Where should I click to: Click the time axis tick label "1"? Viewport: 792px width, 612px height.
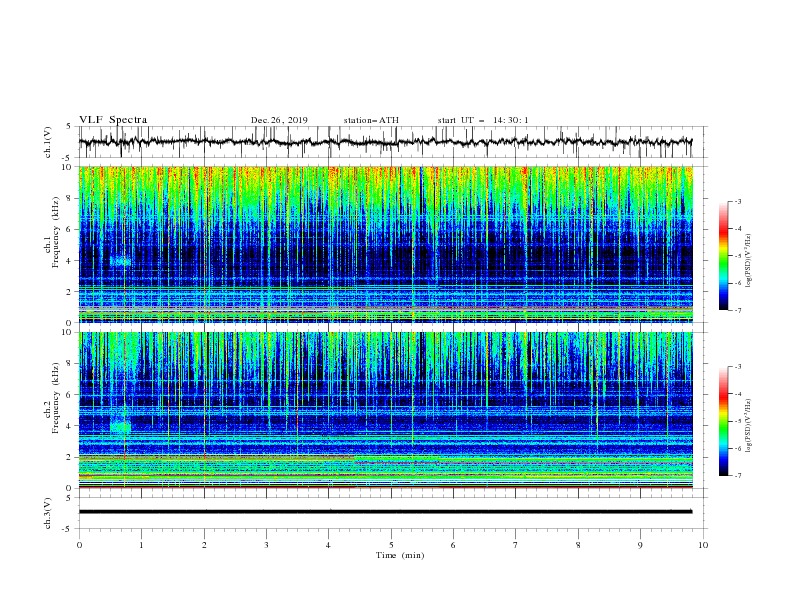[x=142, y=545]
